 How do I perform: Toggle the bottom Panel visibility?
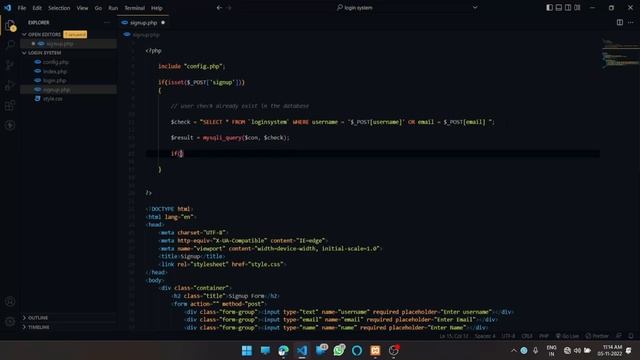click(559, 8)
